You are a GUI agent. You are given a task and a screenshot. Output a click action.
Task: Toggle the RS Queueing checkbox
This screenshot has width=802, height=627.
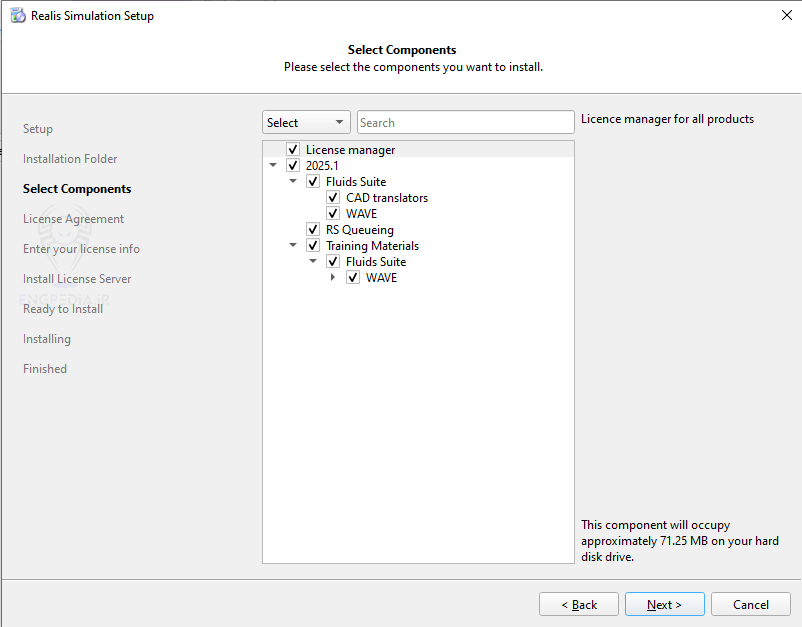click(x=313, y=230)
